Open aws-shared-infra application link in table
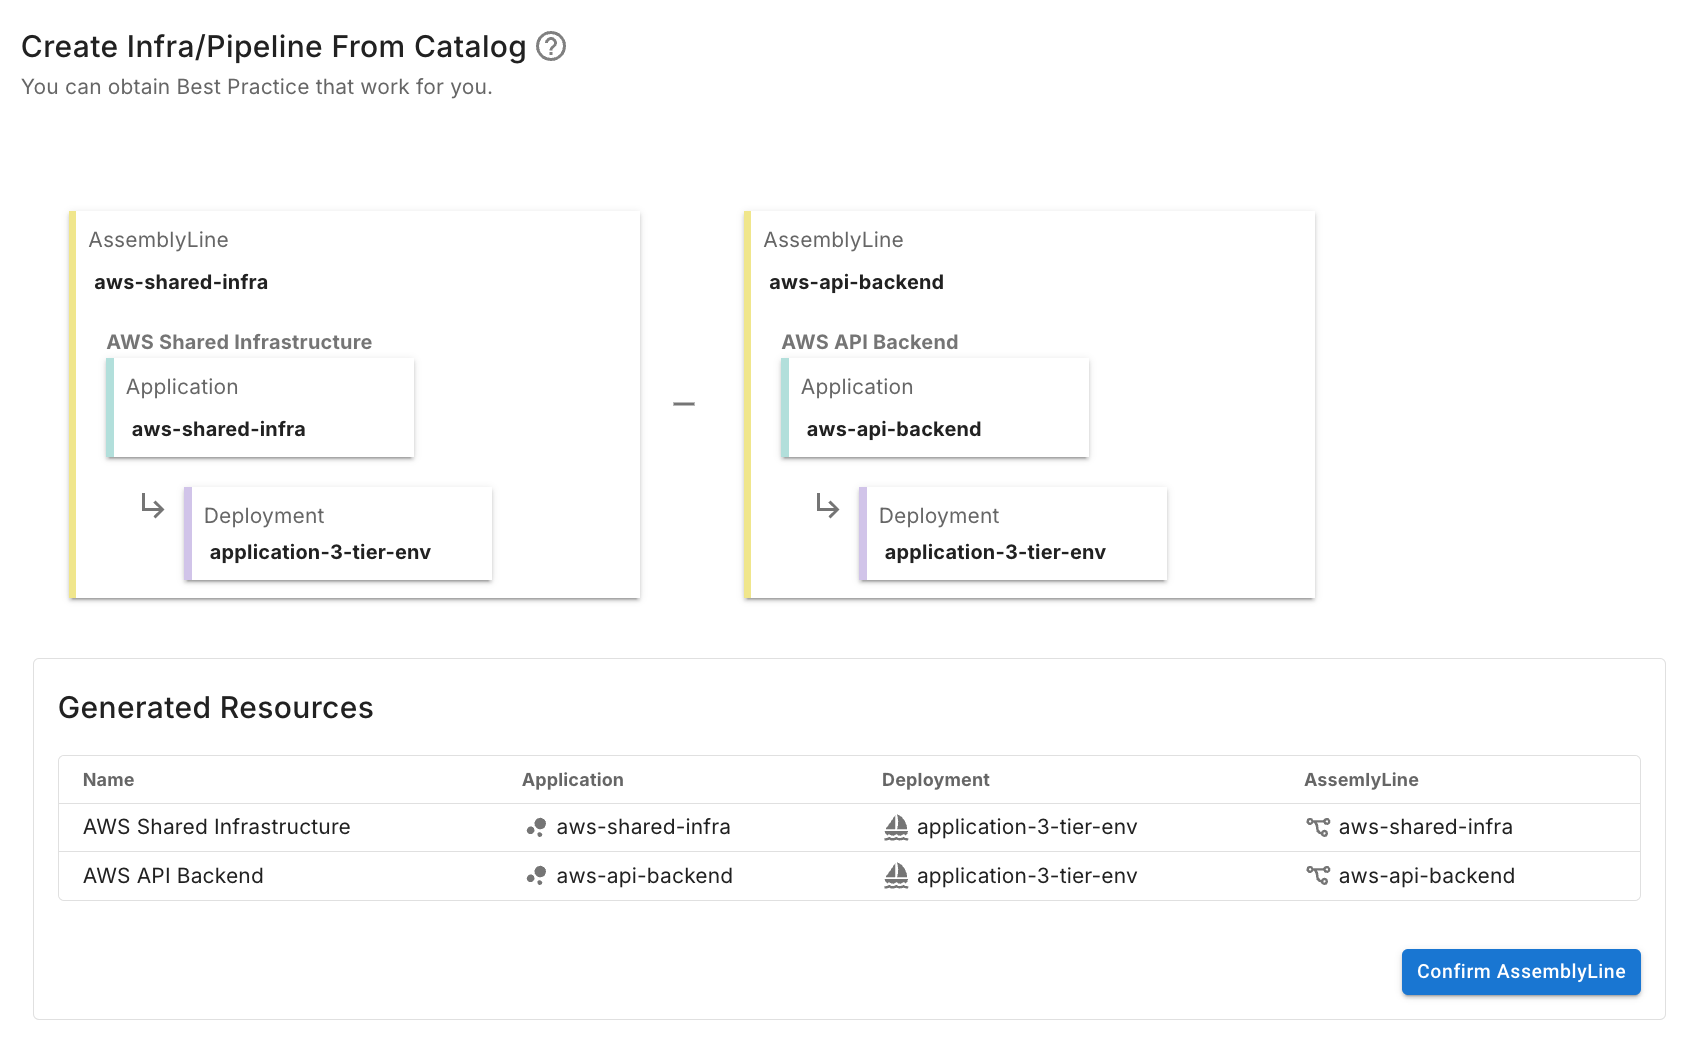This screenshot has height=1038, width=1688. point(643,827)
